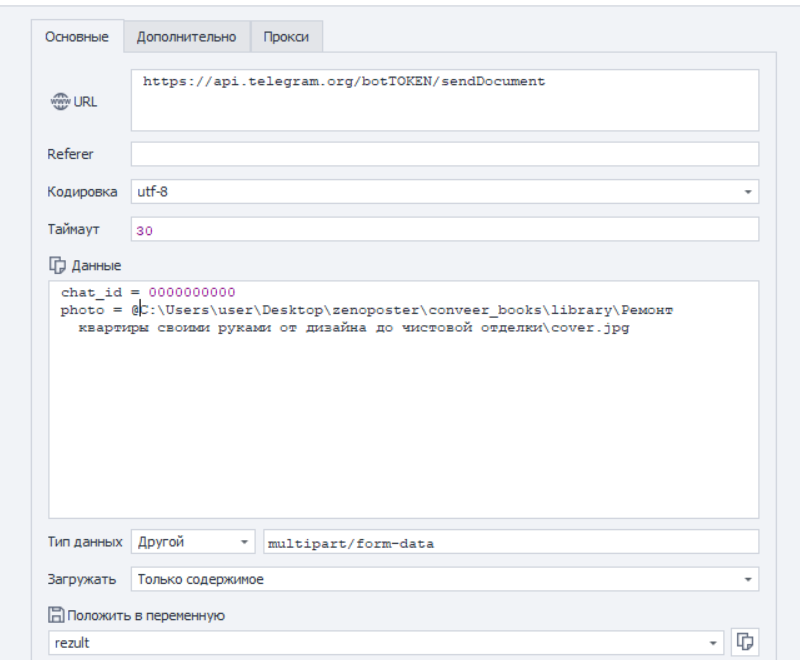This screenshot has height=660, width=800.
Task: Click the save icon beside Положить в переменную
Action: click(x=56, y=615)
